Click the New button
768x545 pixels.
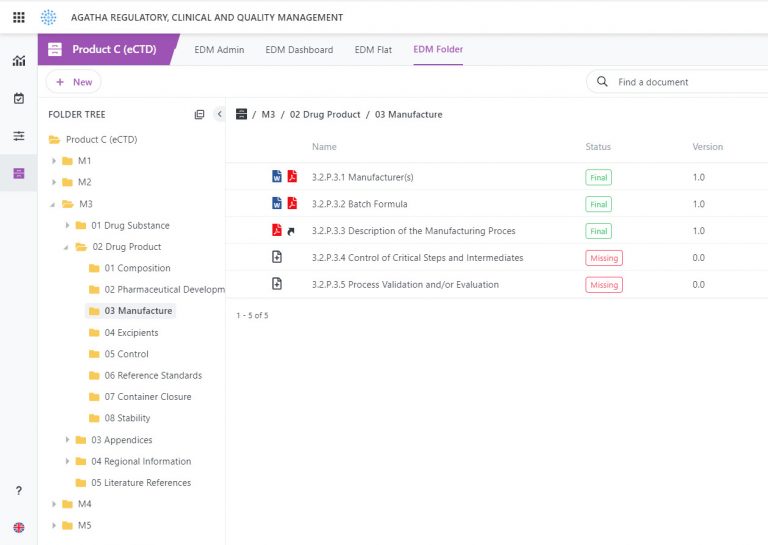pos(73,82)
